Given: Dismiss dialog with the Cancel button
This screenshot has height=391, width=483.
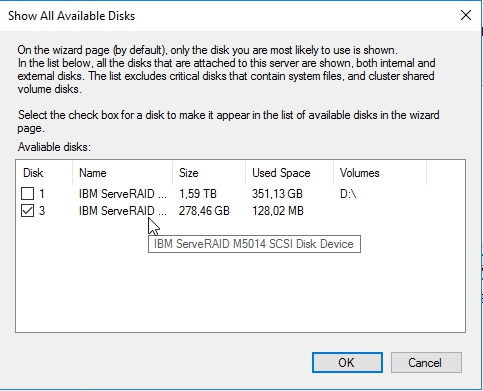Looking at the screenshot, I should (x=426, y=362).
